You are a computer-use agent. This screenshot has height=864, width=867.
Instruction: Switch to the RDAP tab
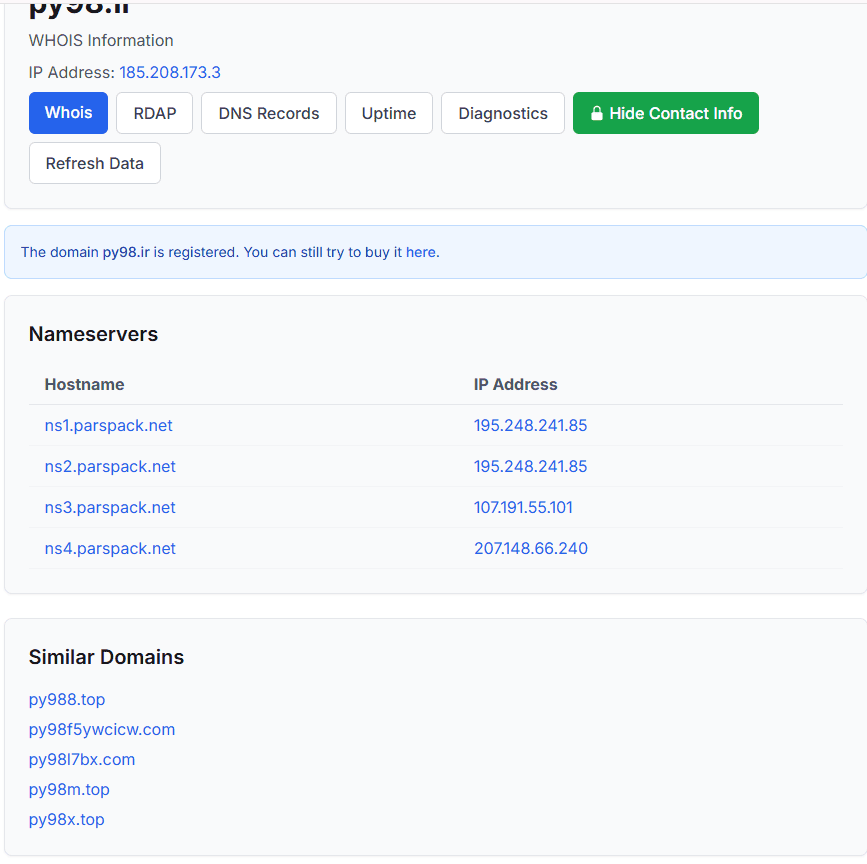[x=155, y=113]
